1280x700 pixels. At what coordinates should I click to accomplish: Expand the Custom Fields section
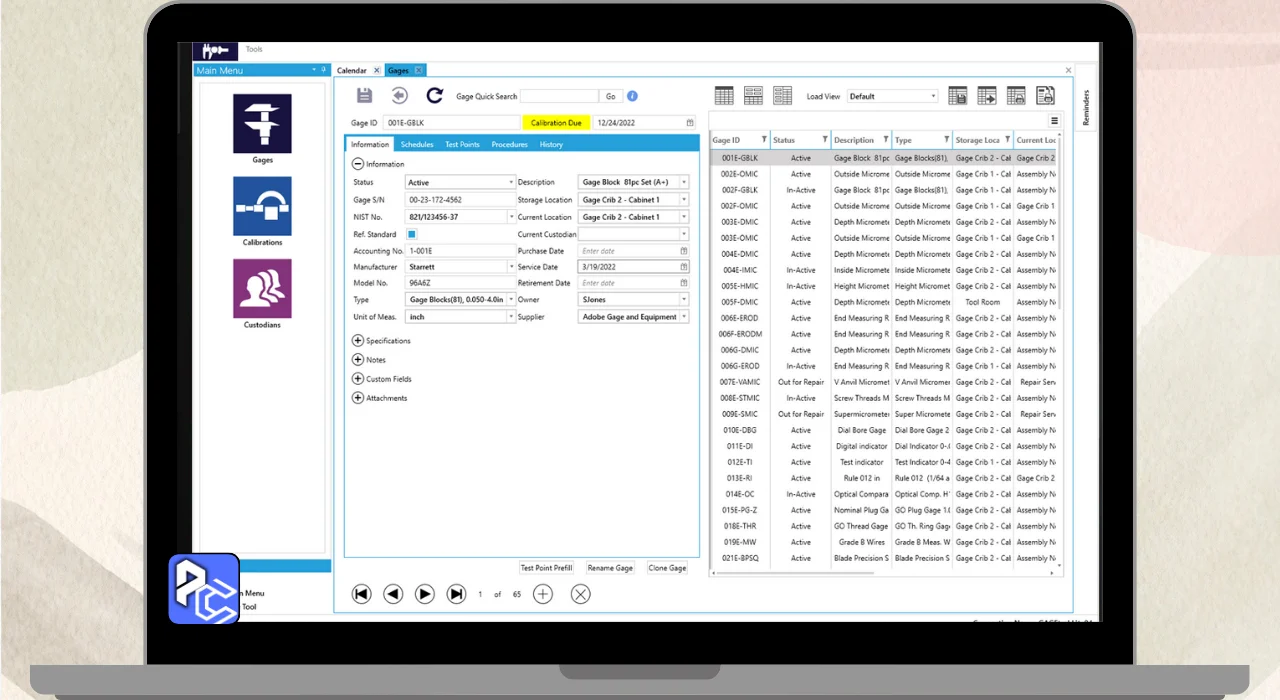click(x=358, y=379)
